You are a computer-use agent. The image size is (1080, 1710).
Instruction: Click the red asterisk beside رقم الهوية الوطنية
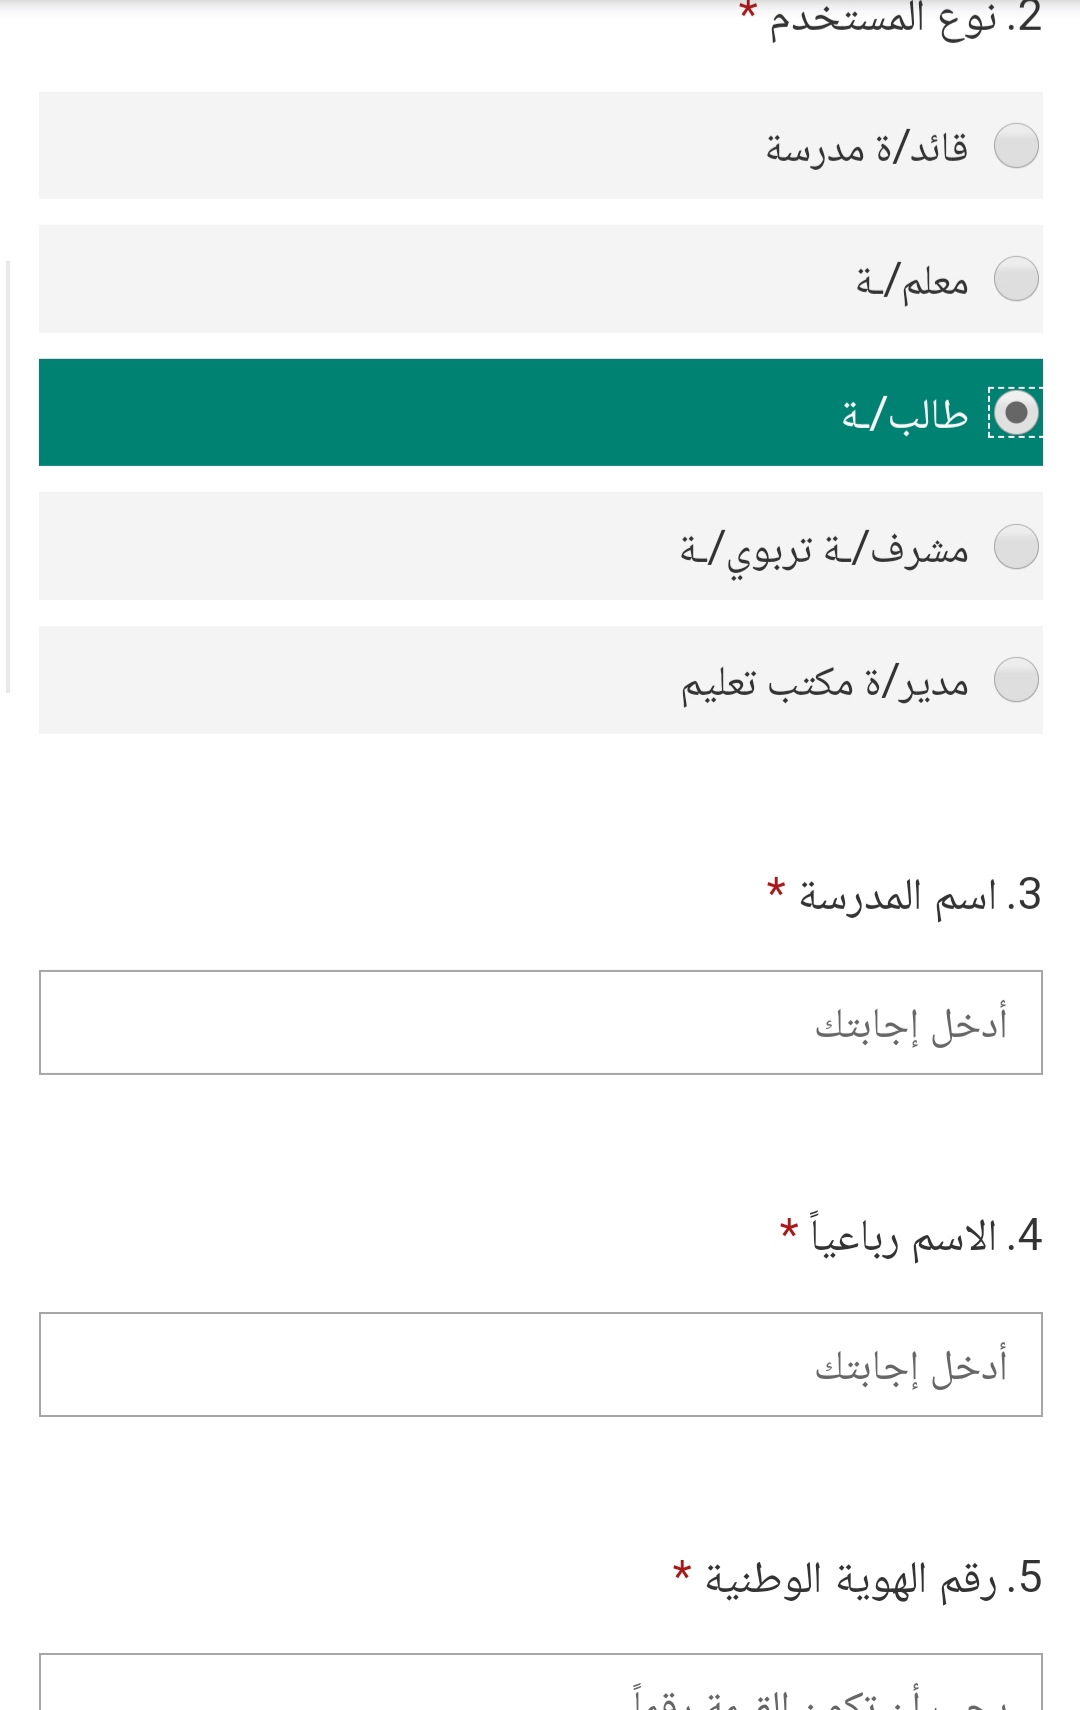[682, 1571]
